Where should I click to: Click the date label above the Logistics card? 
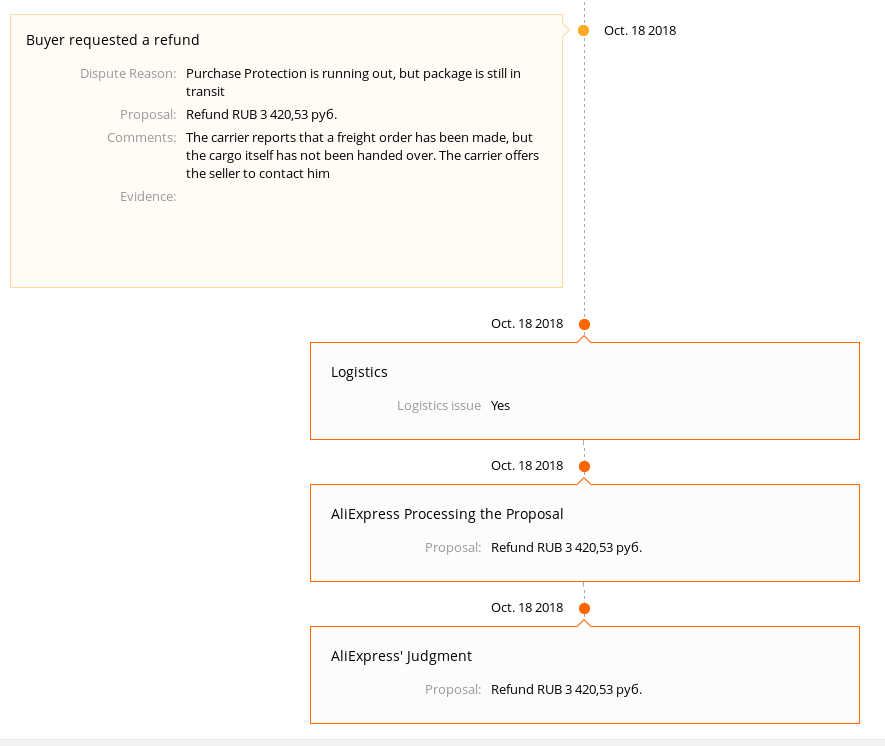click(527, 324)
